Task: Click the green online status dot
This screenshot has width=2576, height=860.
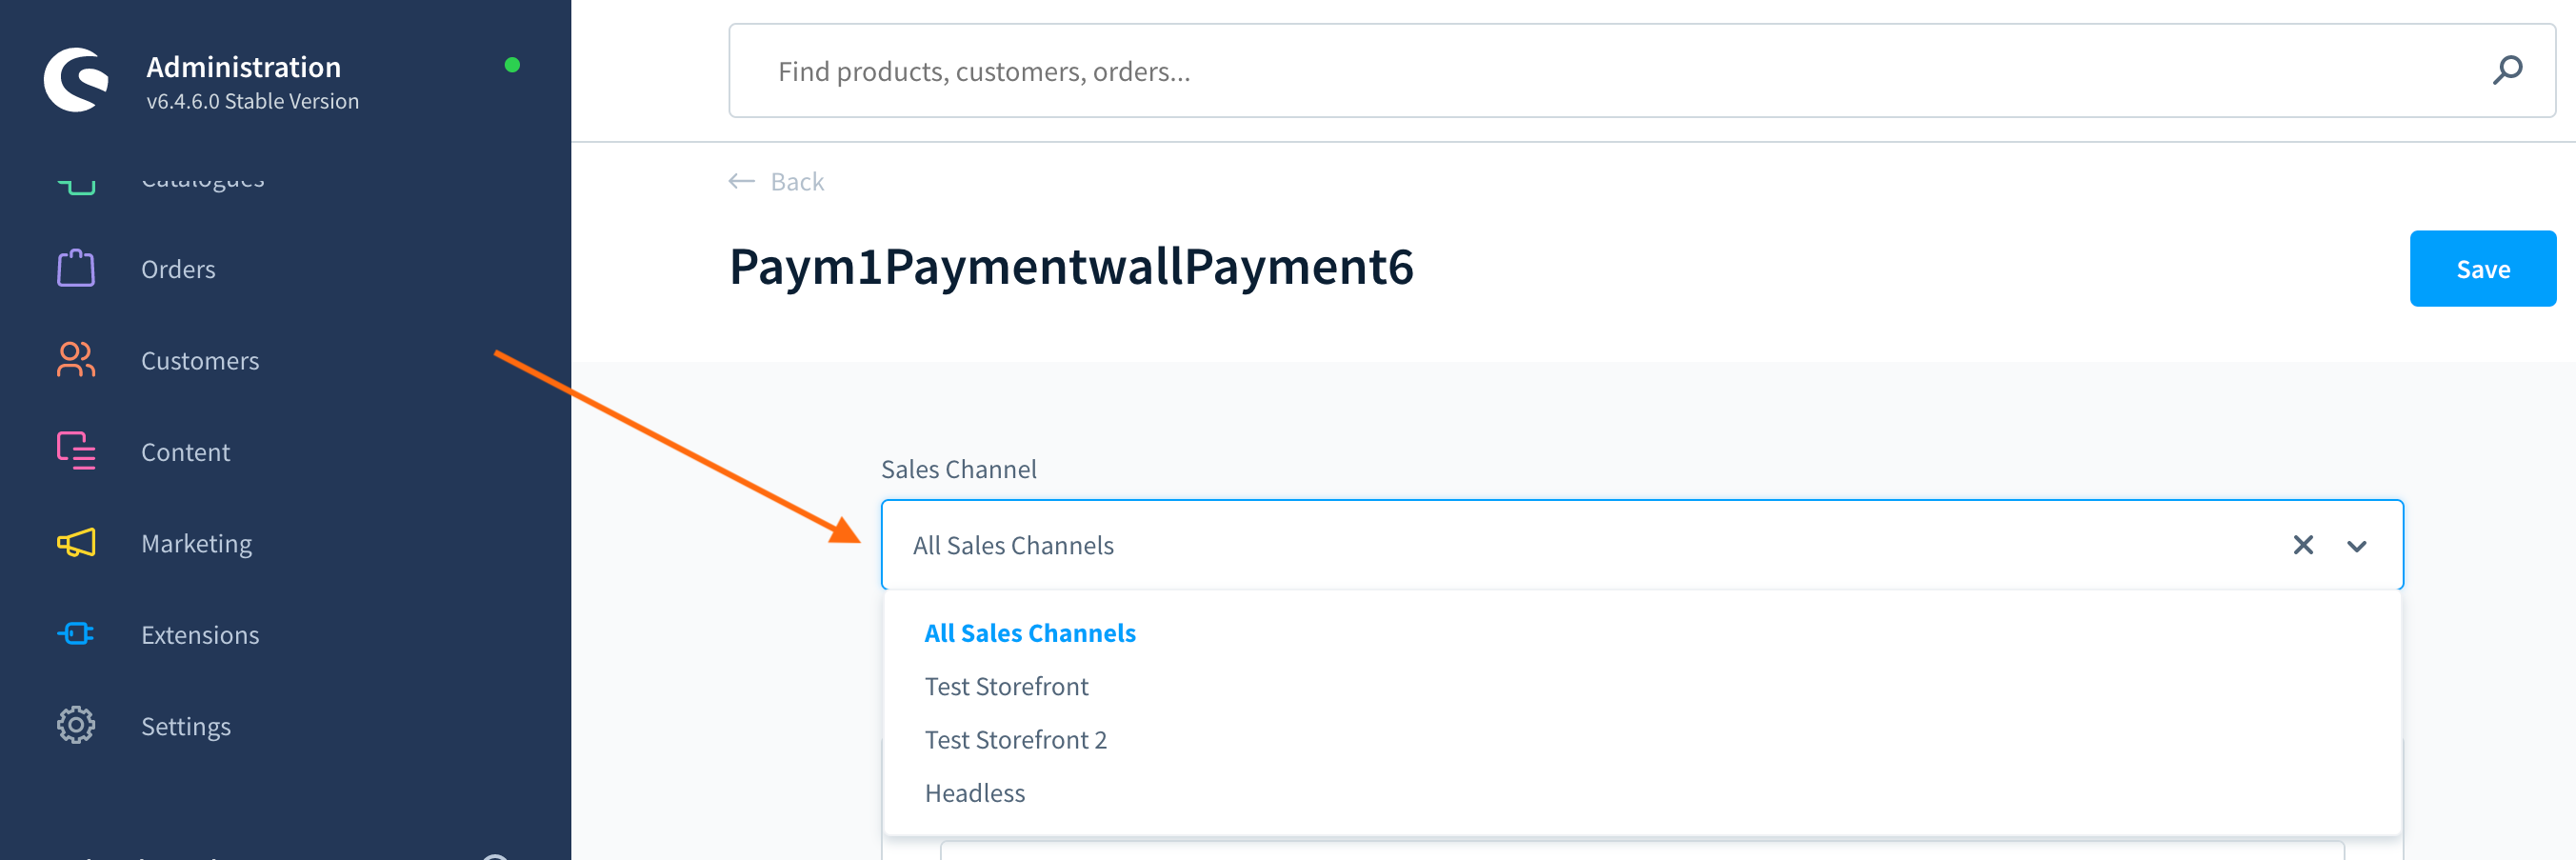Action: [512, 65]
